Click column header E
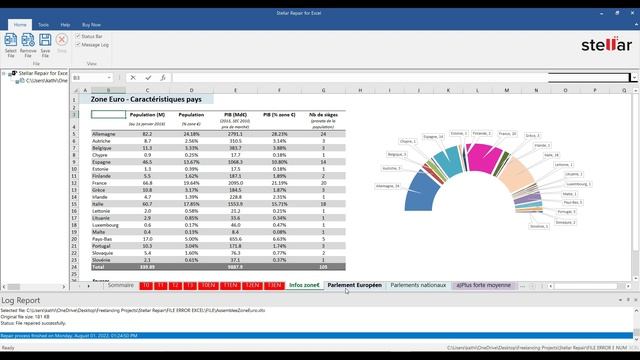This screenshot has width=640, height=360. [235, 90]
